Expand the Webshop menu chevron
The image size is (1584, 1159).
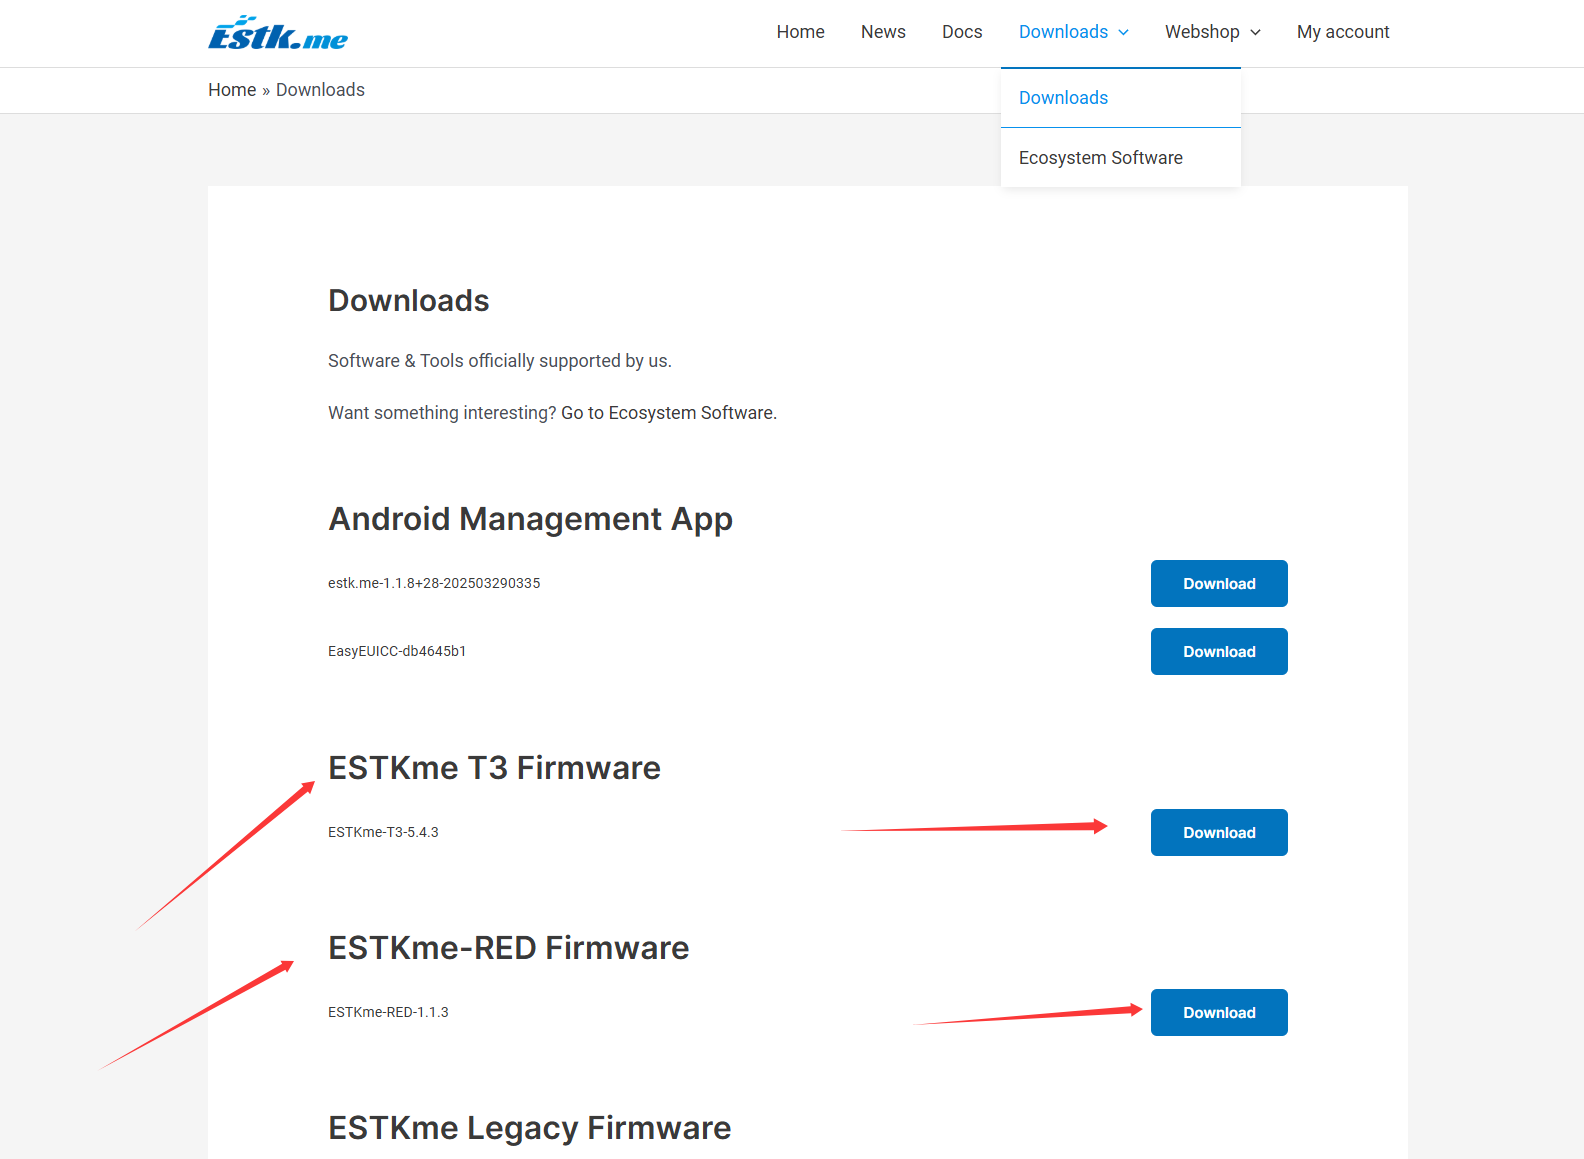tap(1255, 33)
